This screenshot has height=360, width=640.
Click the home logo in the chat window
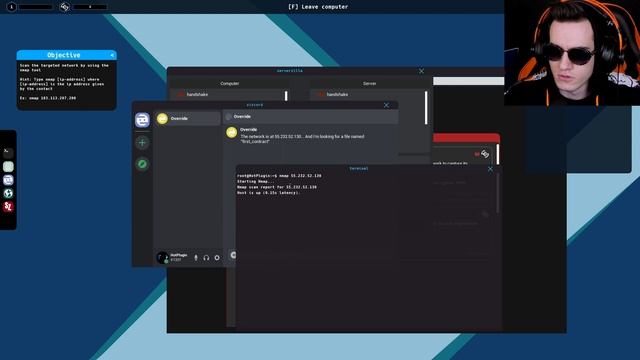[142, 120]
